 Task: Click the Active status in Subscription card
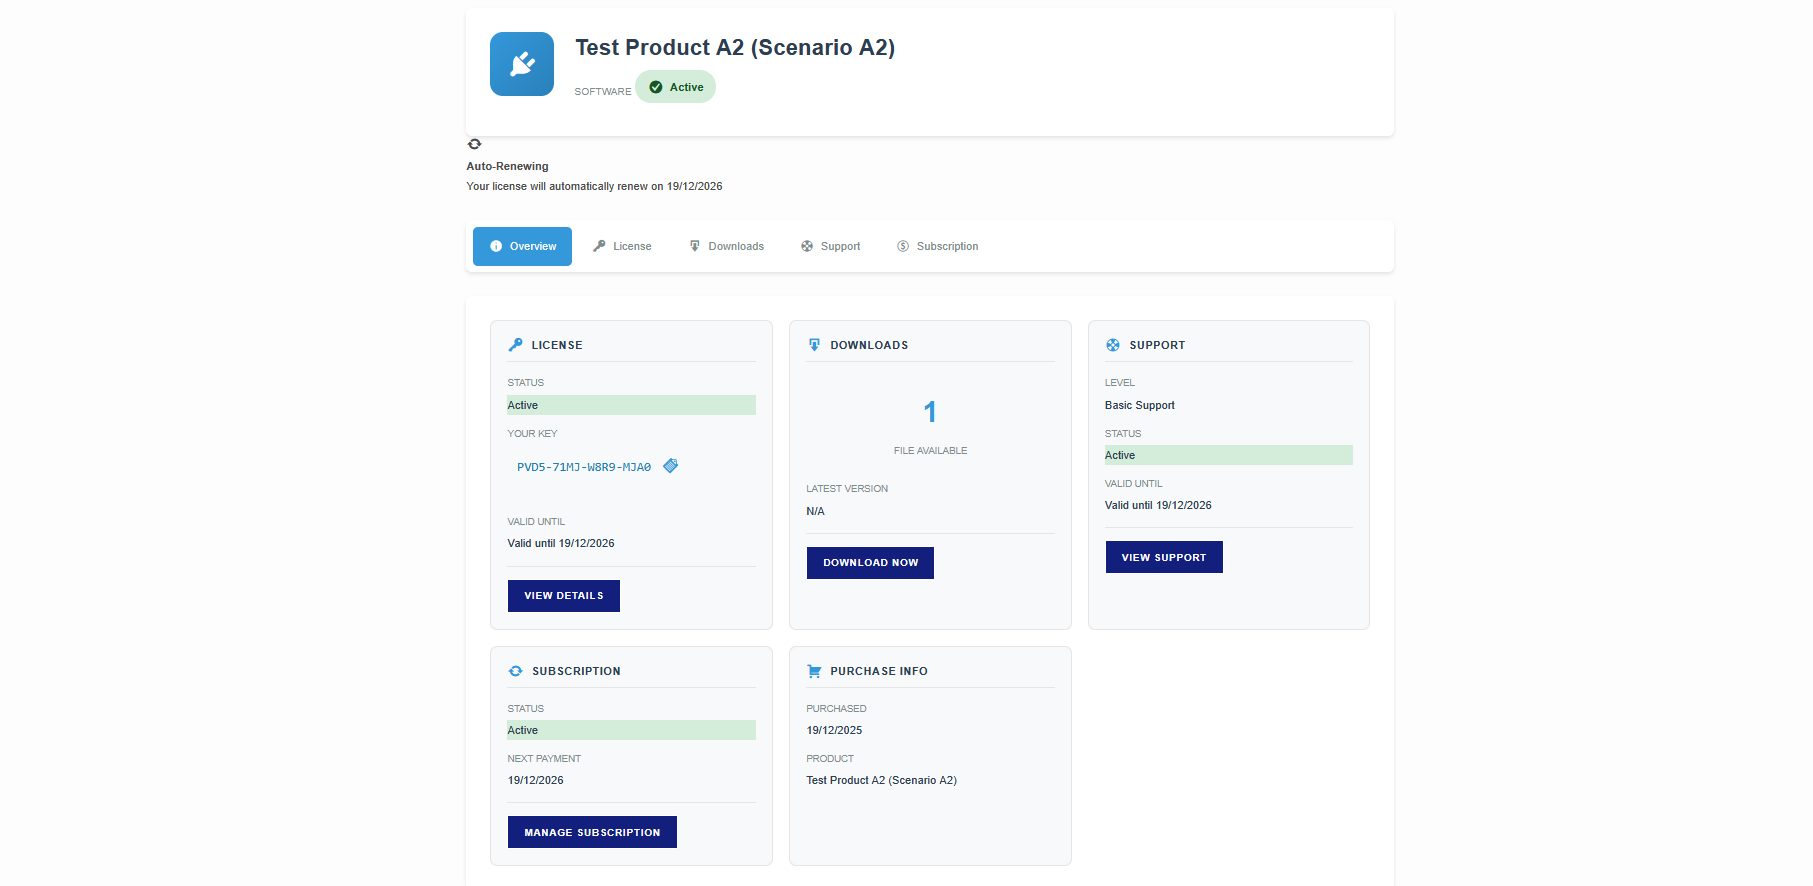[x=631, y=730]
